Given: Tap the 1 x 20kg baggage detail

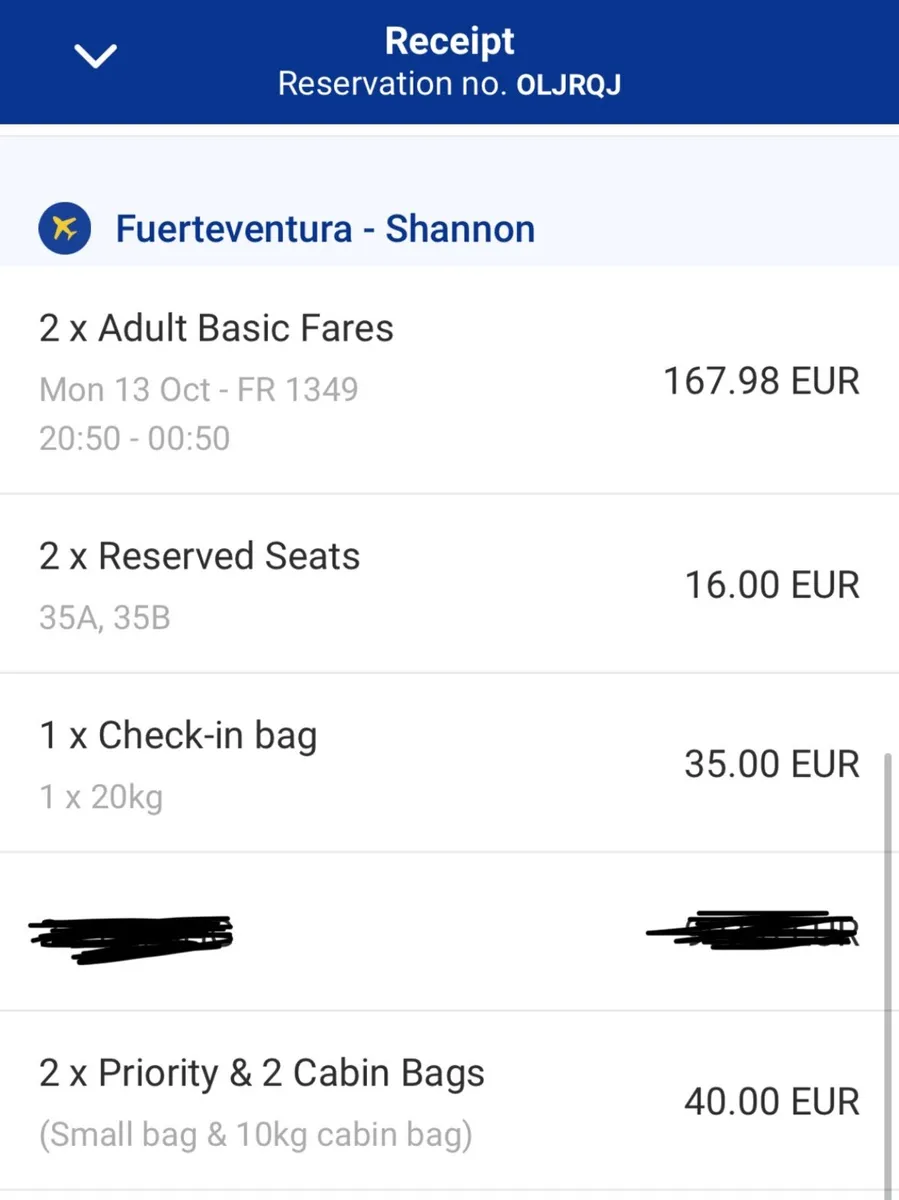Looking at the screenshot, I should tap(100, 798).
